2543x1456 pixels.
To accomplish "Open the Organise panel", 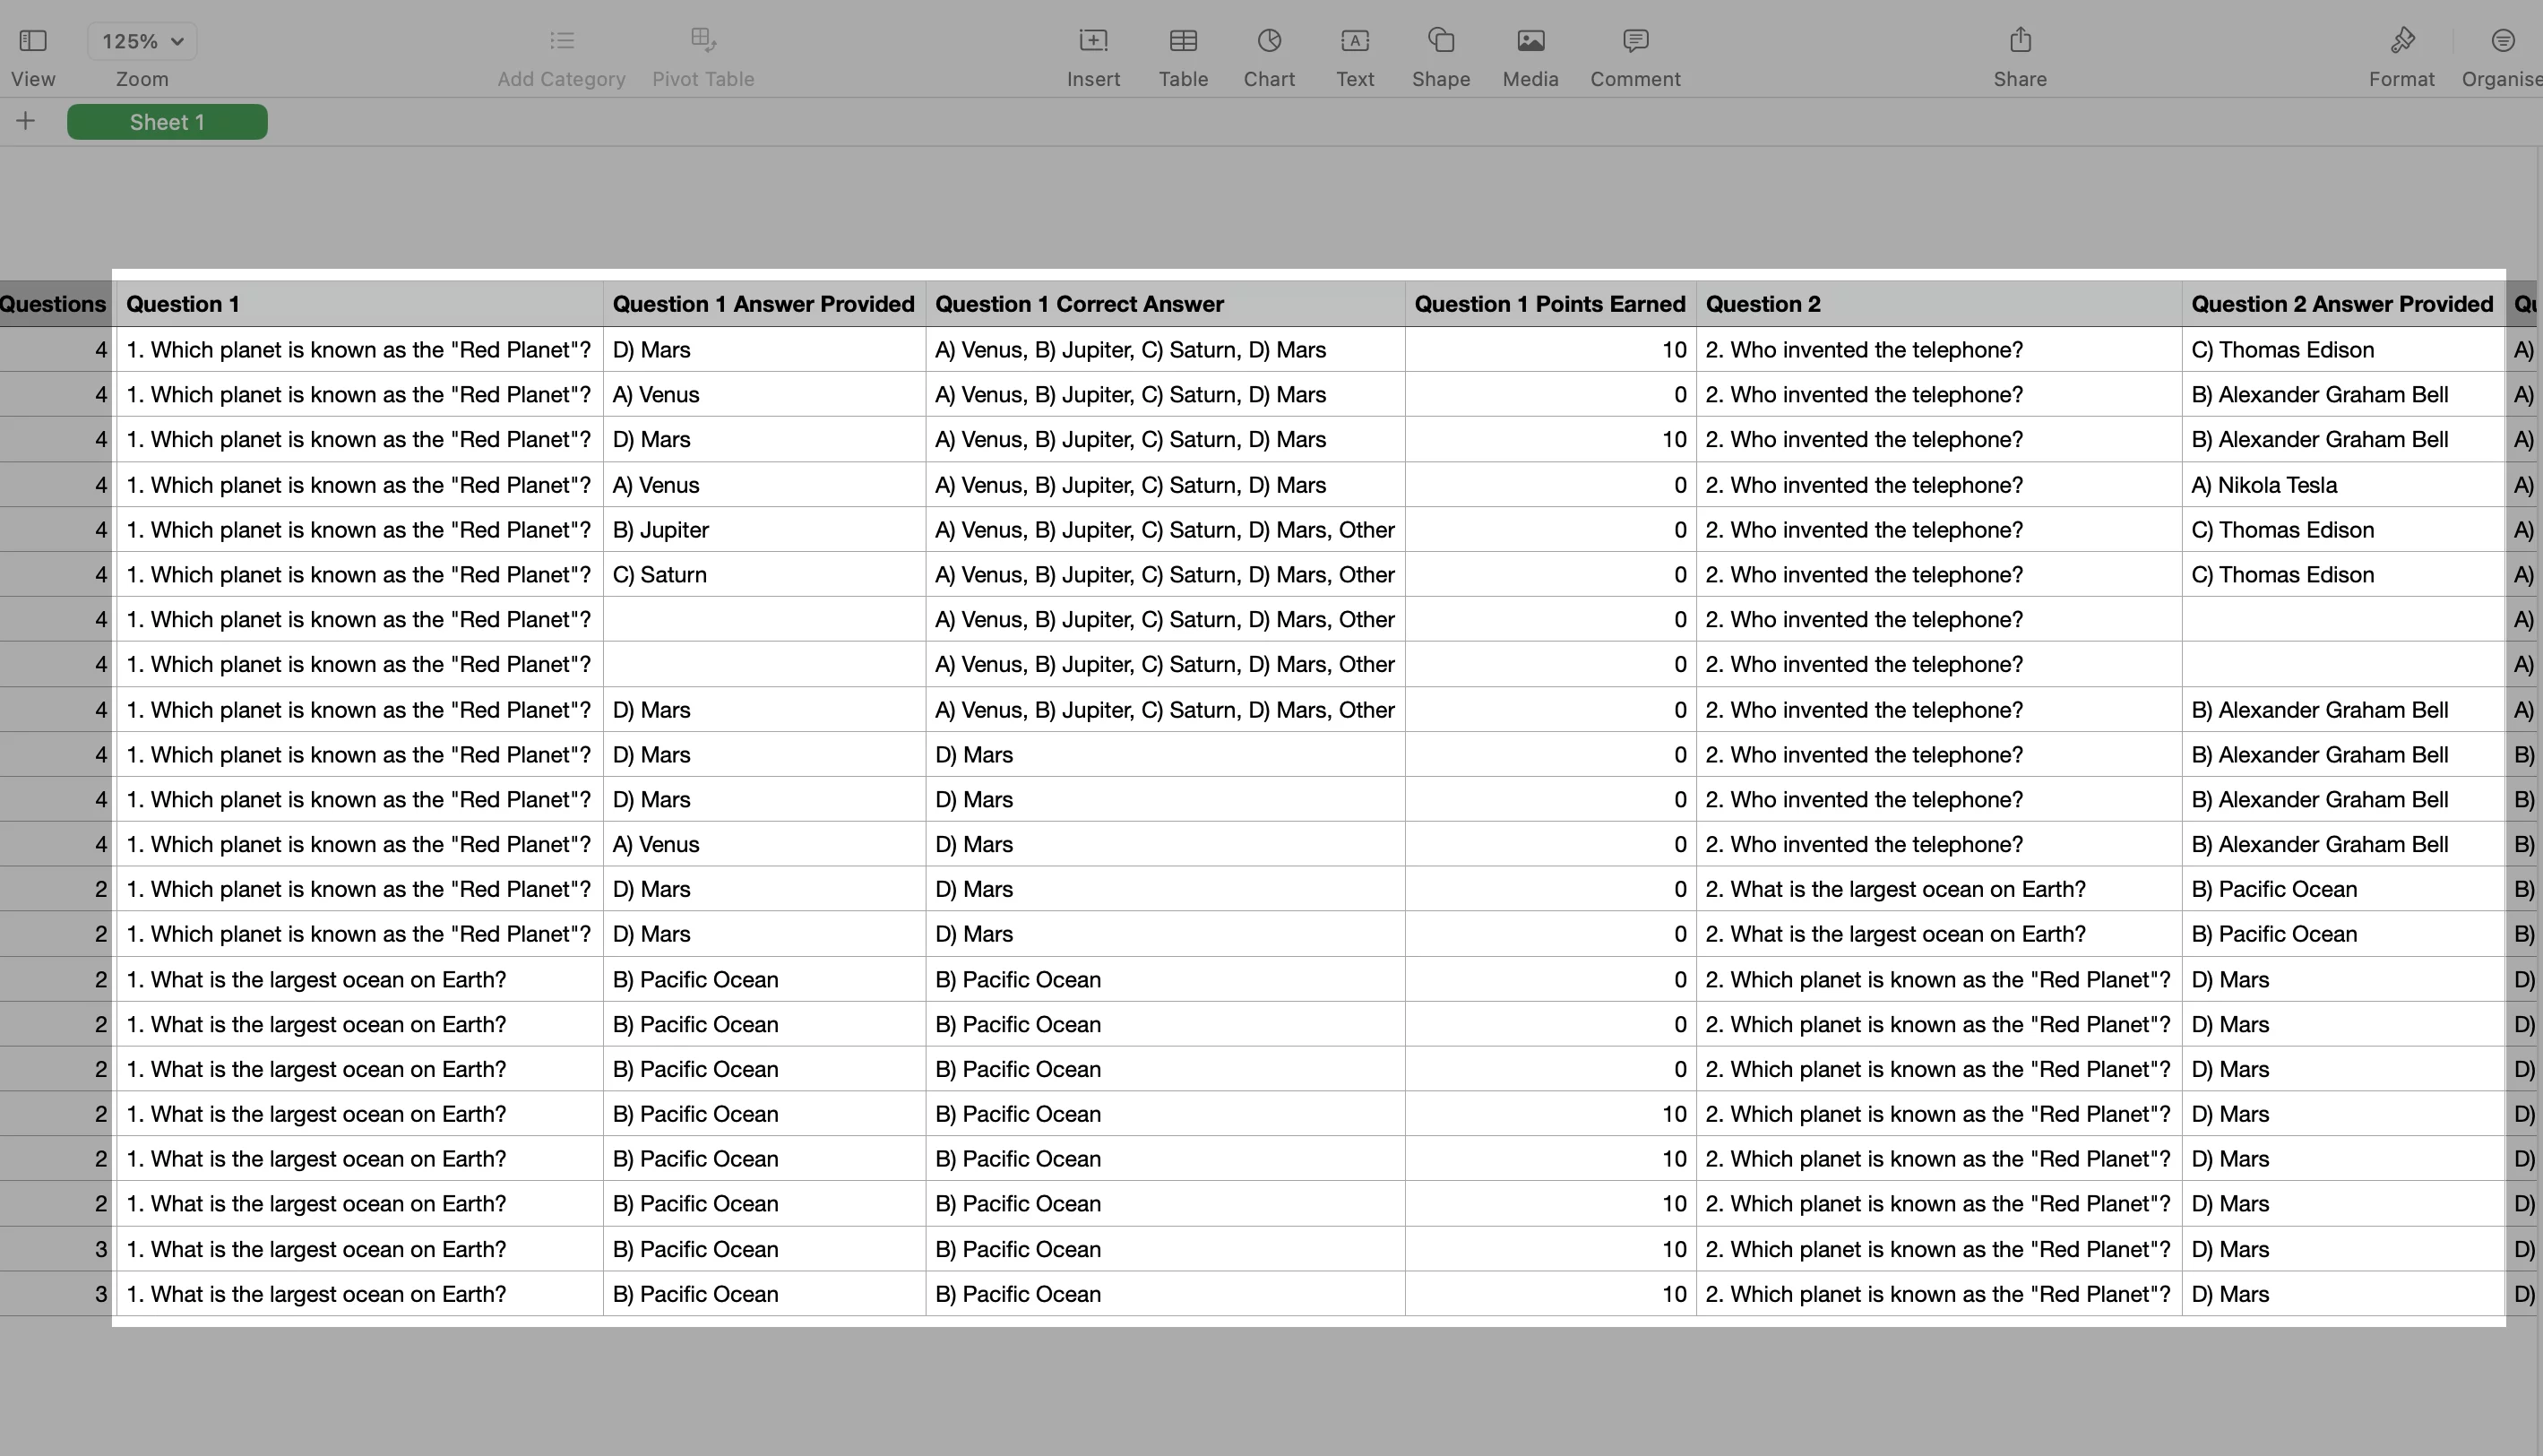I will (2502, 41).
